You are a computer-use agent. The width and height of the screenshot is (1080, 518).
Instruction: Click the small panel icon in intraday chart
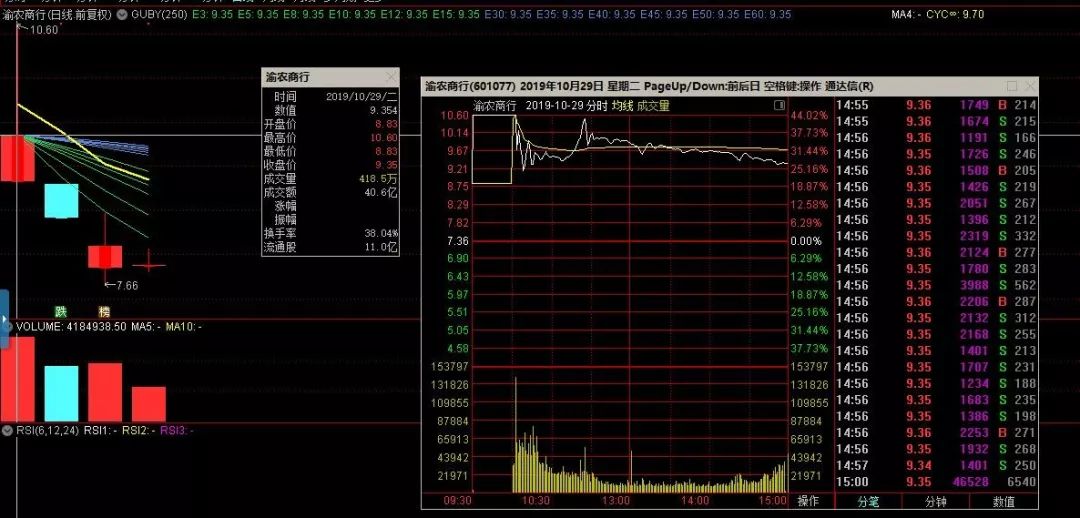pyautogui.click(x=779, y=105)
